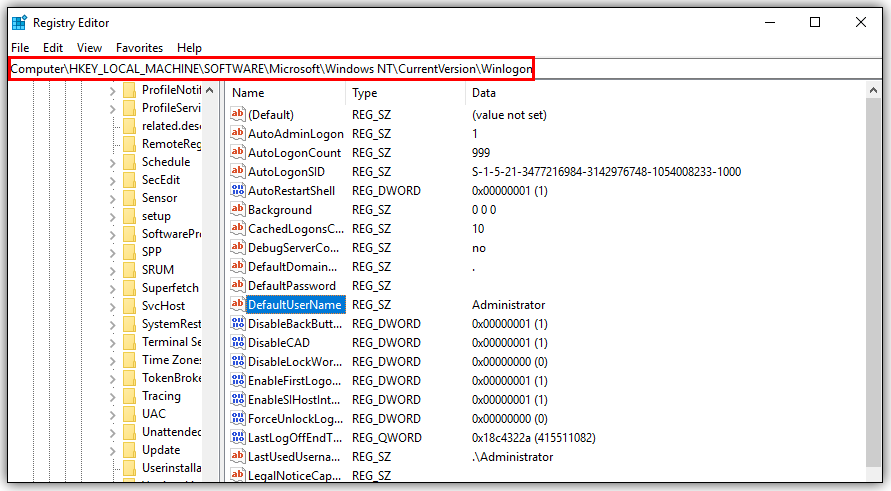Maximize the Registry Editor window
The width and height of the screenshot is (891, 491).
pos(815,22)
